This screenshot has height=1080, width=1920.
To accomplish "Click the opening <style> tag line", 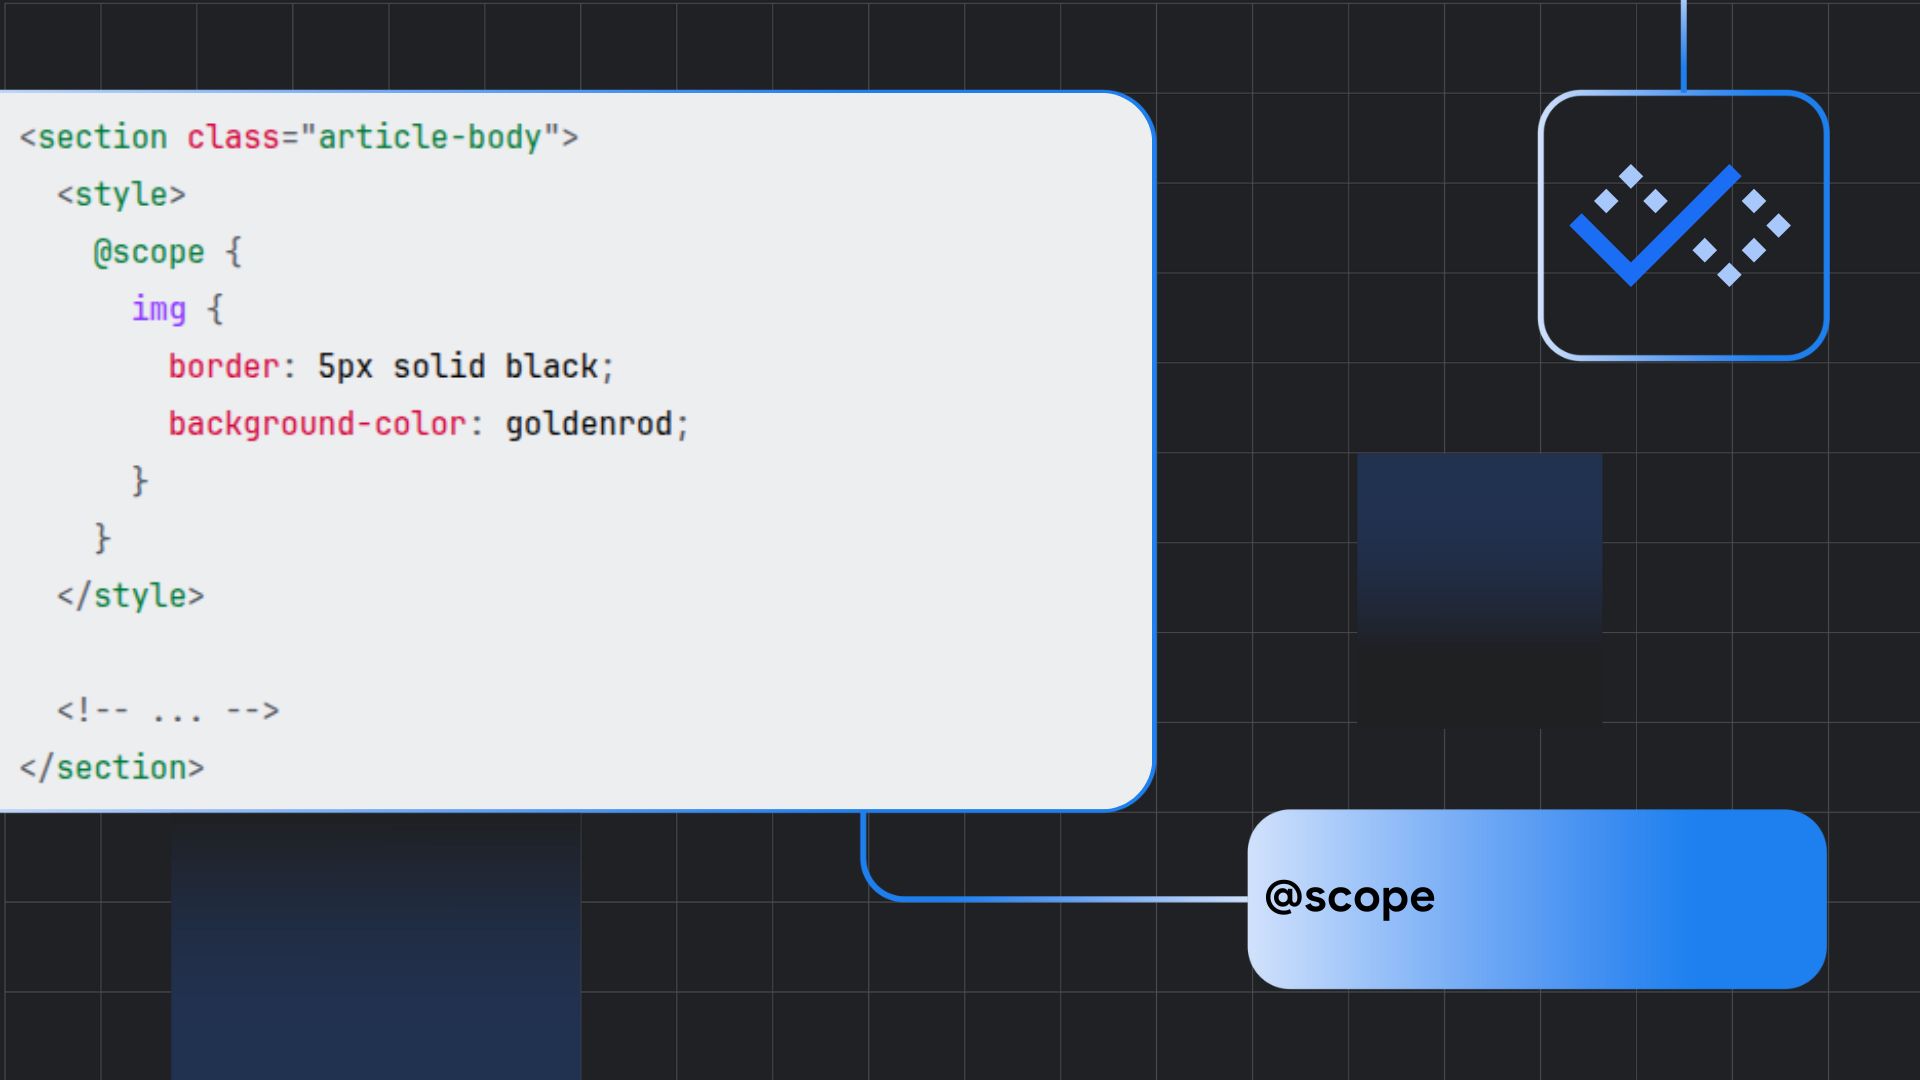I will 121,194.
